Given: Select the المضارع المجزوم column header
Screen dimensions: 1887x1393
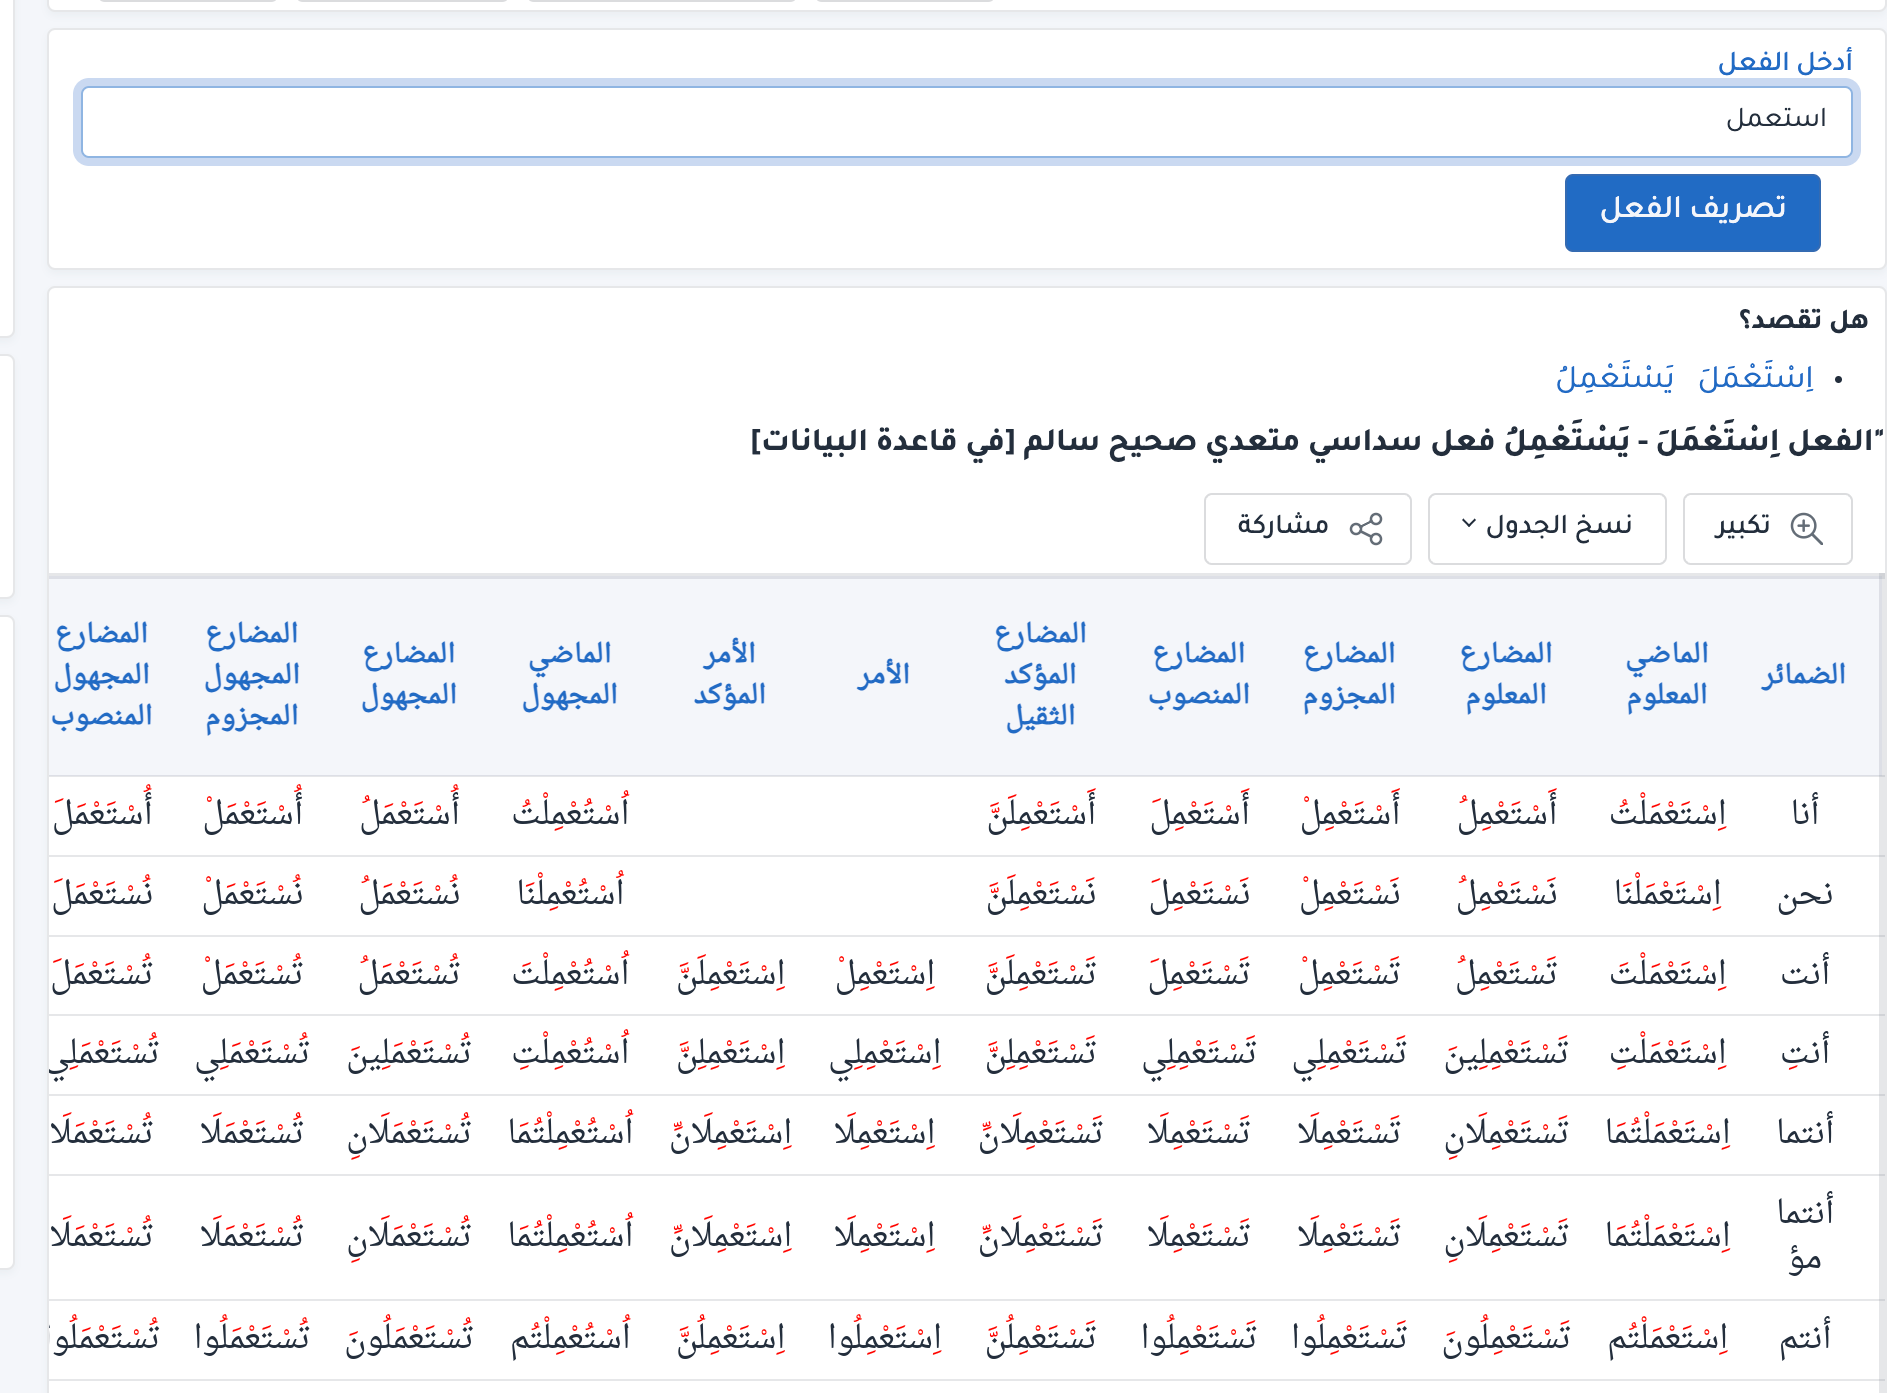Looking at the screenshot, I should (x=1349, y=674).
